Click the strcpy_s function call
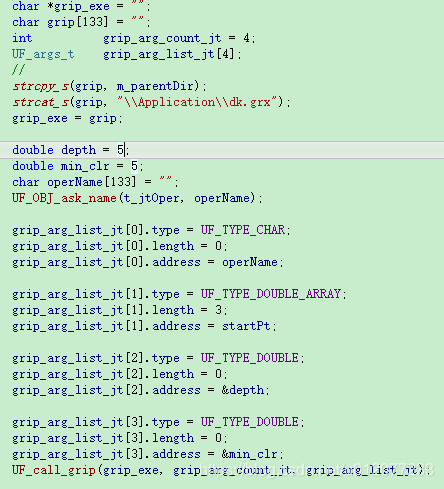 click(x=41, y=86)
